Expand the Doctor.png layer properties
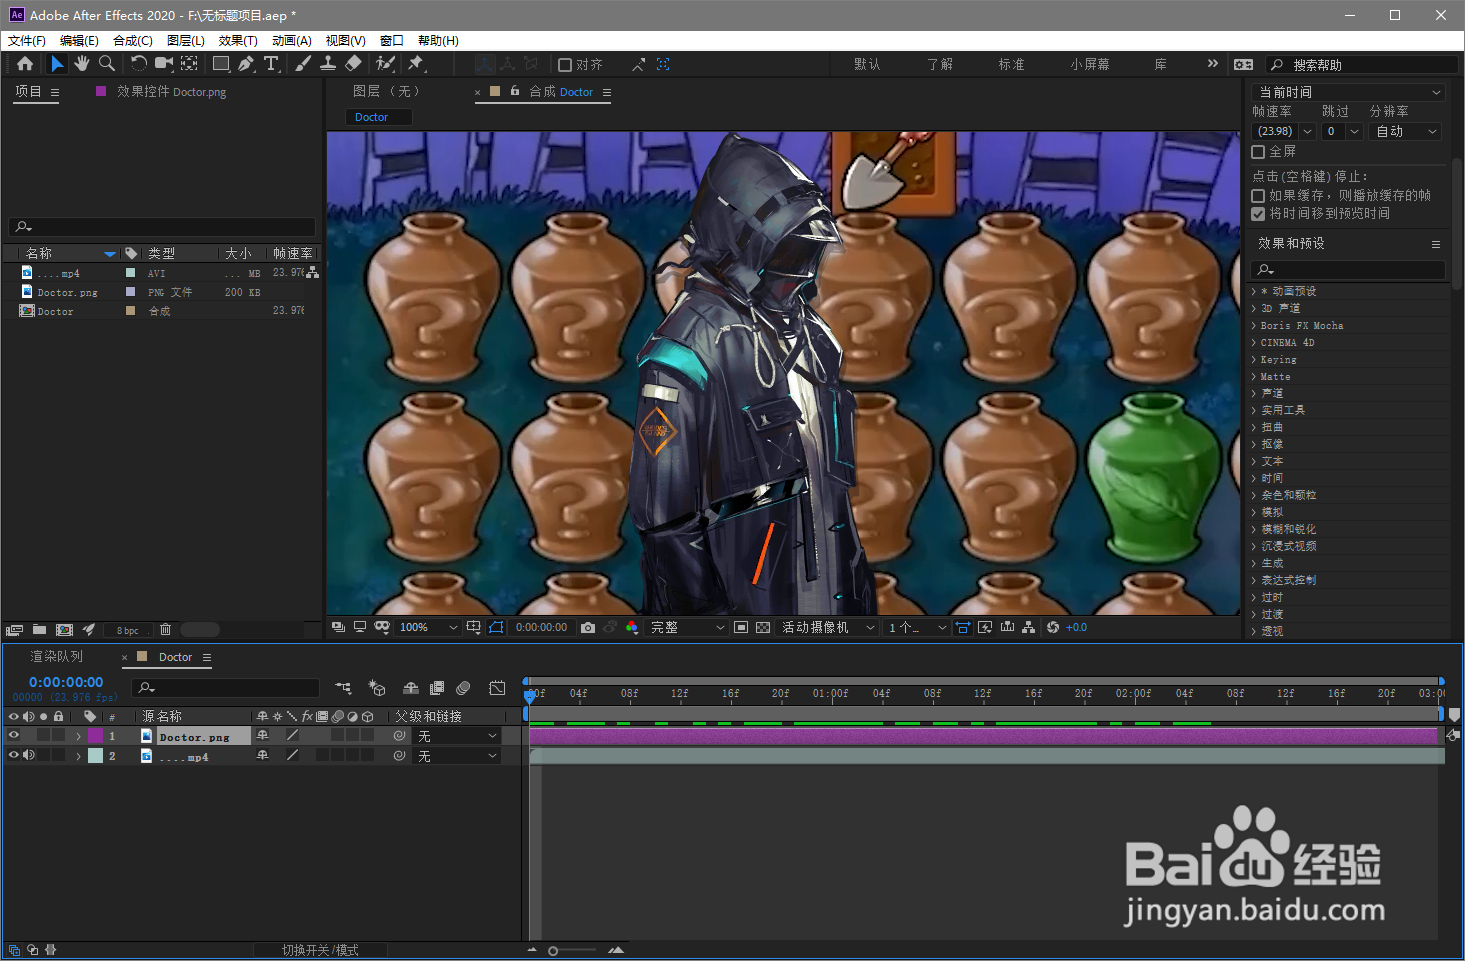 click(x=78, y=737)
